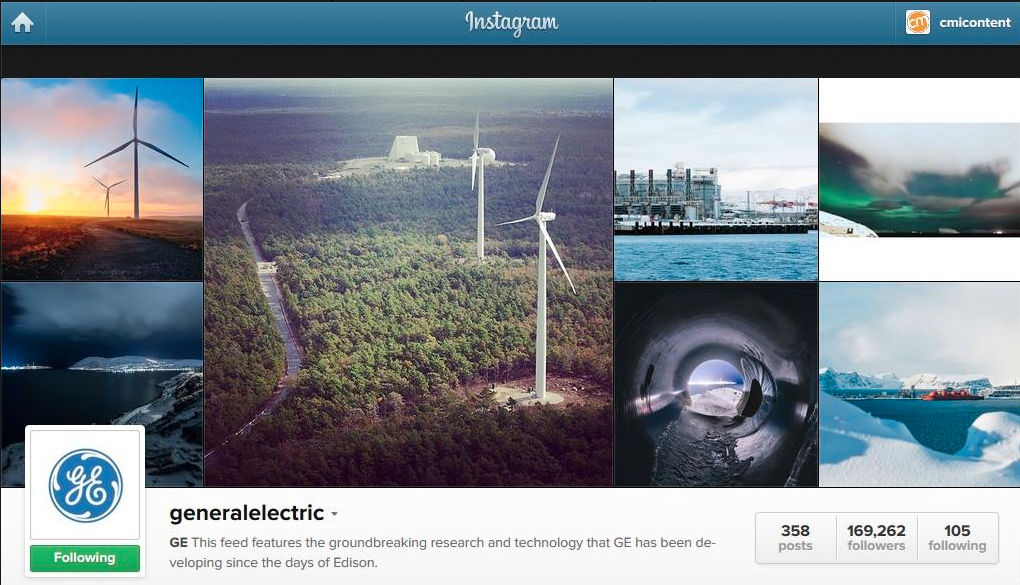Click the bold GE name in bio
Screen dimensions: 1020x585
click(178, 543)
